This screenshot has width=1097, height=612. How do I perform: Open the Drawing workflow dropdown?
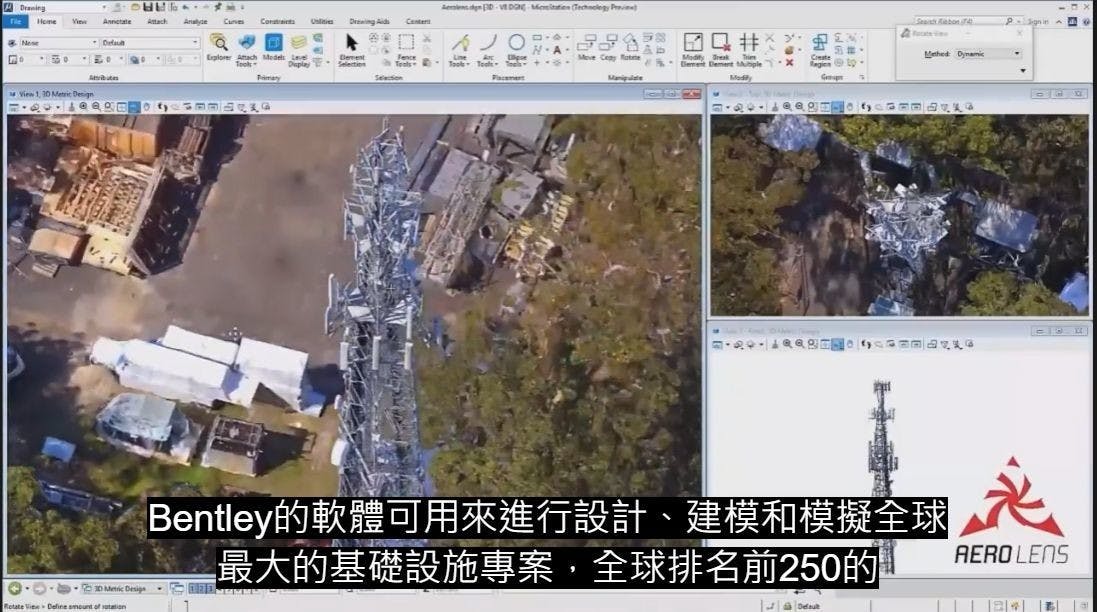pos(62,8)
